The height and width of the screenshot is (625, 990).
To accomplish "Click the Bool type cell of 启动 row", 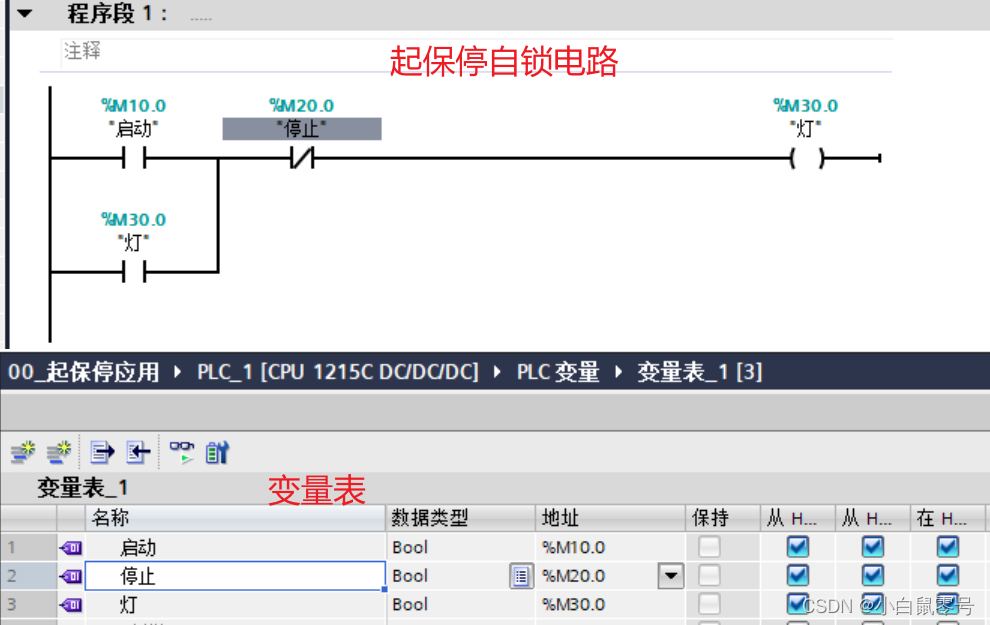I will tap(461, 547).
